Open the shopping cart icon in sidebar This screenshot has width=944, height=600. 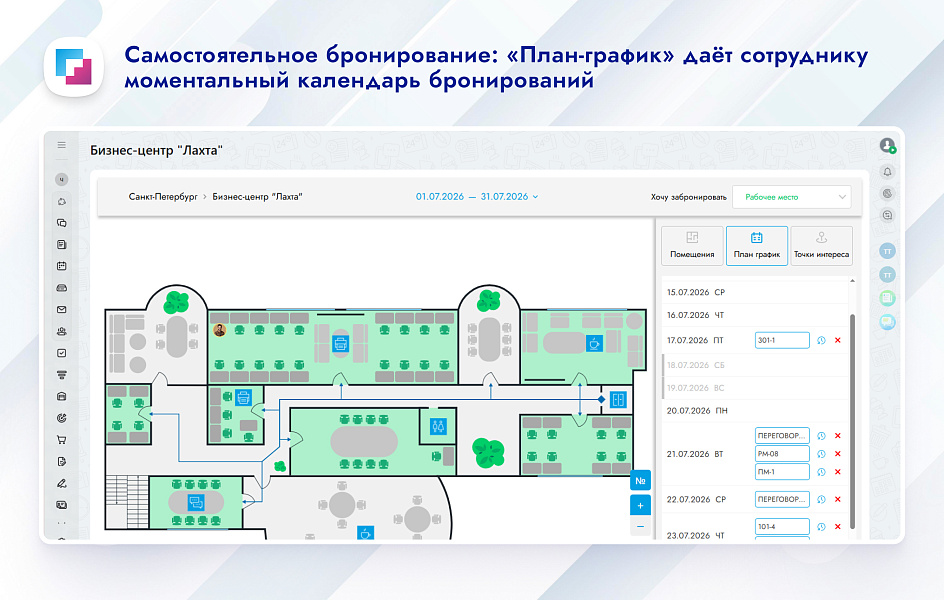click(61, 440)
